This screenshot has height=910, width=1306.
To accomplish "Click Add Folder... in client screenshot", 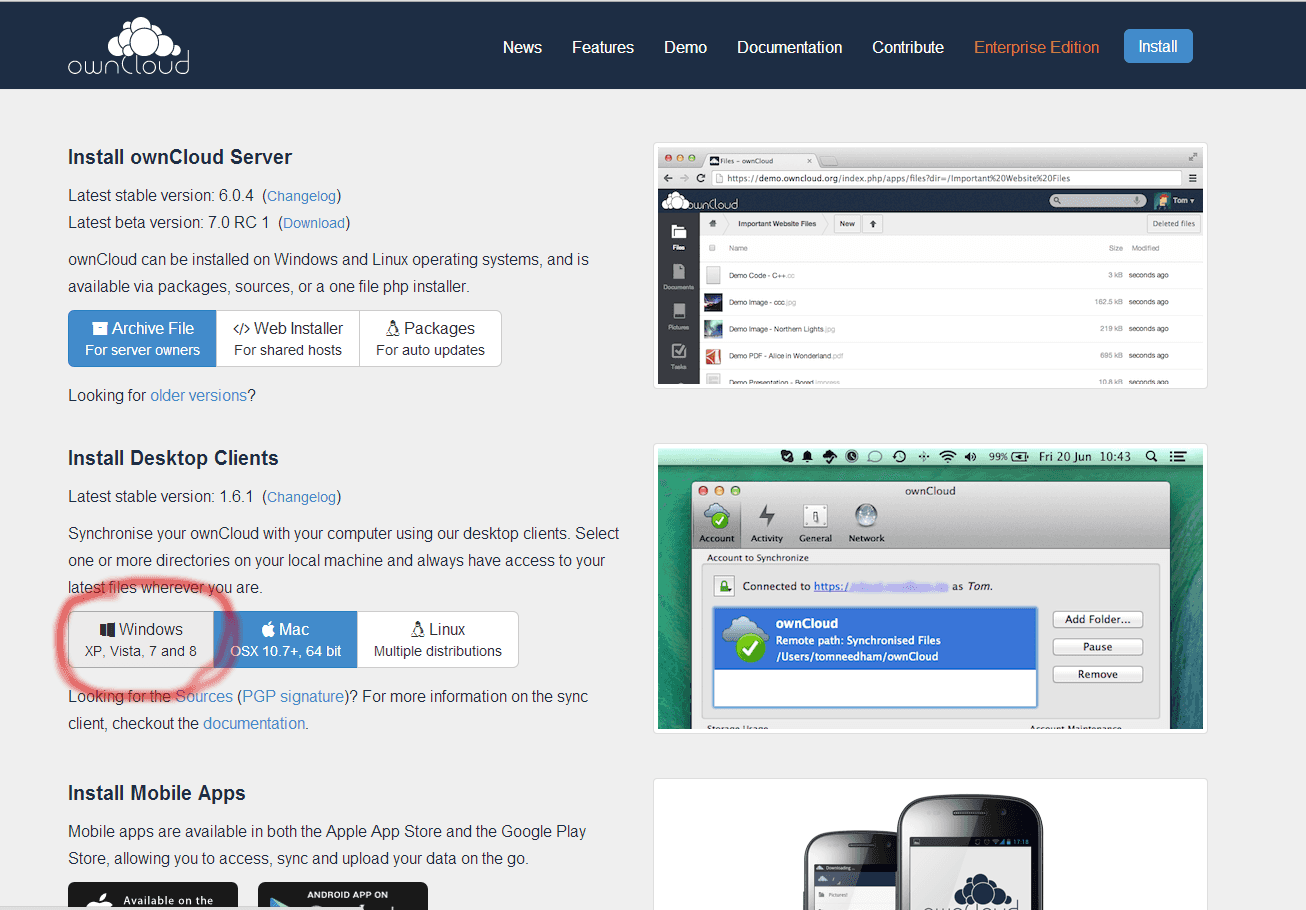I will pyautogui.click(x=1098, y=619).
